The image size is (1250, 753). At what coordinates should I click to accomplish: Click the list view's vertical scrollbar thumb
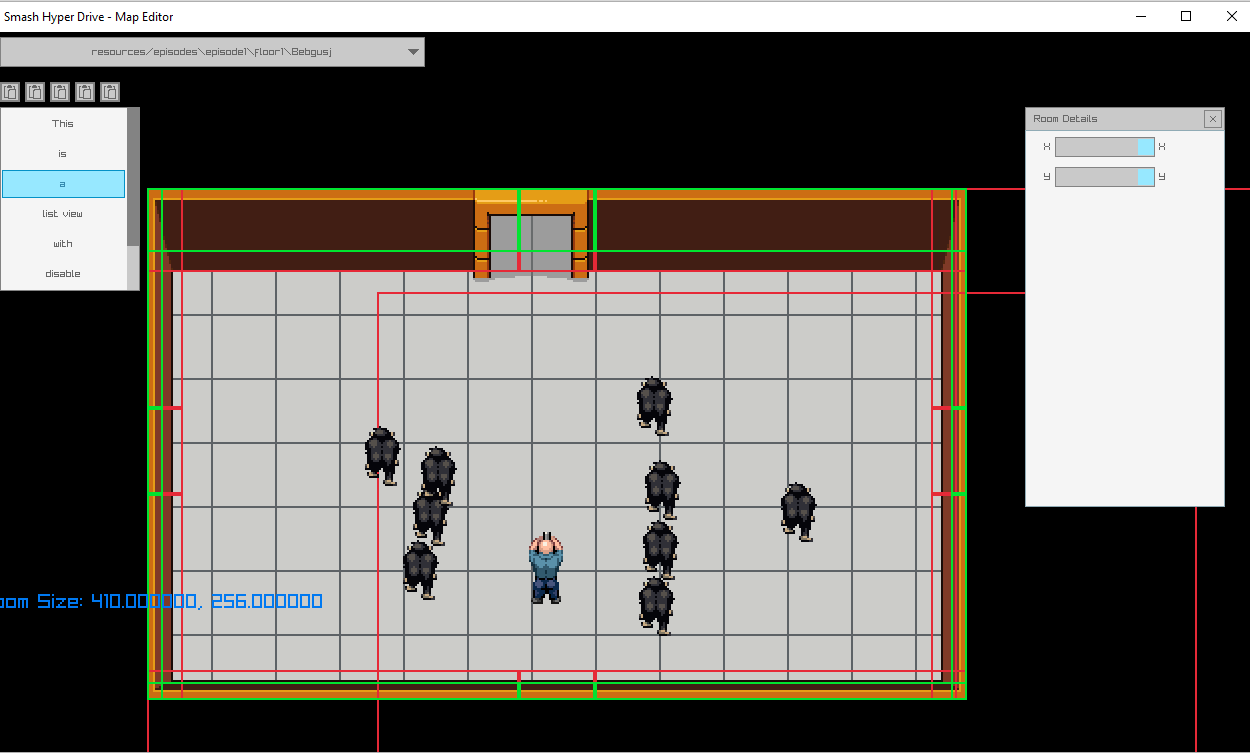133,177
